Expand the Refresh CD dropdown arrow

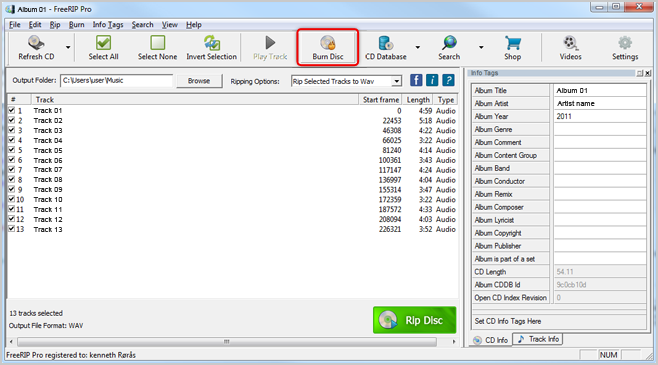point(68,47)
